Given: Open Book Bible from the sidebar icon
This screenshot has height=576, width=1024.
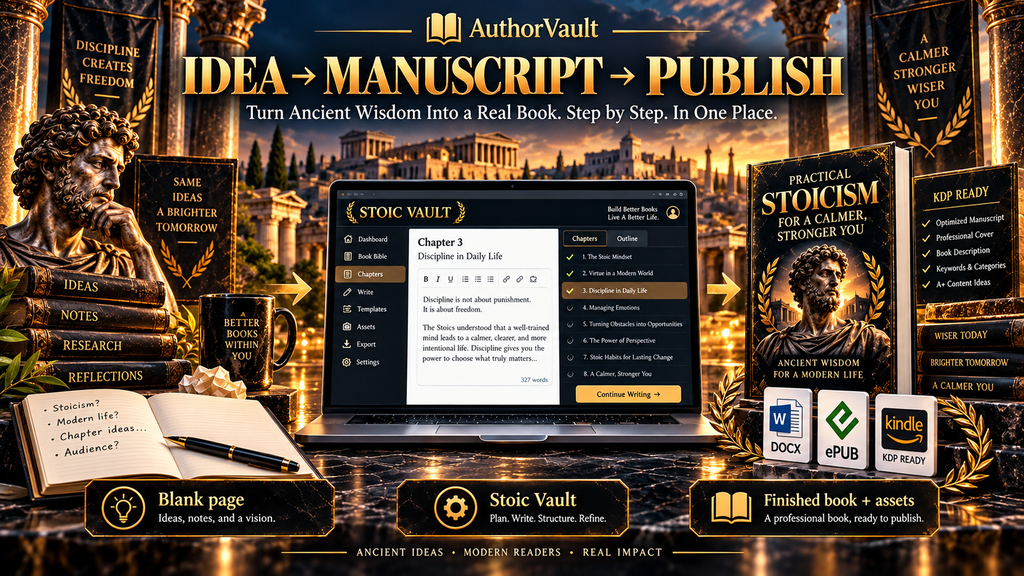Looking at the screenshot, I should 348,257.
